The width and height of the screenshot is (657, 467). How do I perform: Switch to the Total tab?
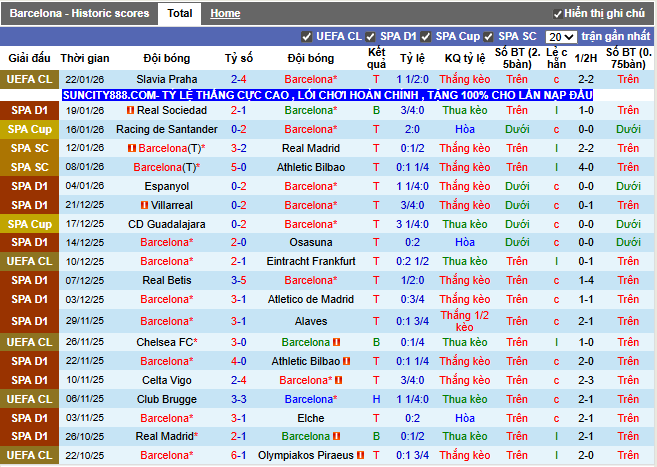180,13
